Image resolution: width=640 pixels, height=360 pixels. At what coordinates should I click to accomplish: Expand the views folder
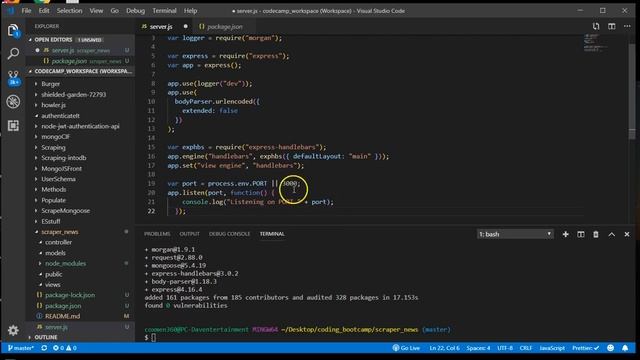[53, 285]
